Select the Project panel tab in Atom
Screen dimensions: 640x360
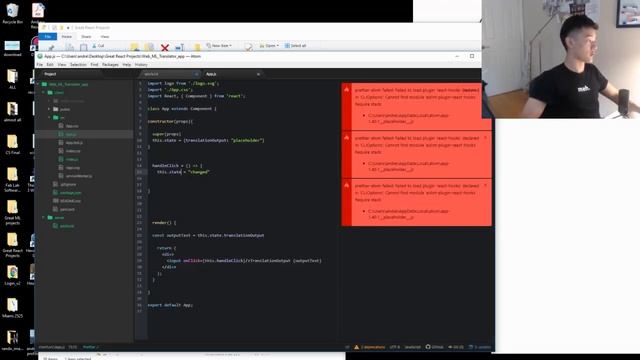50,74
